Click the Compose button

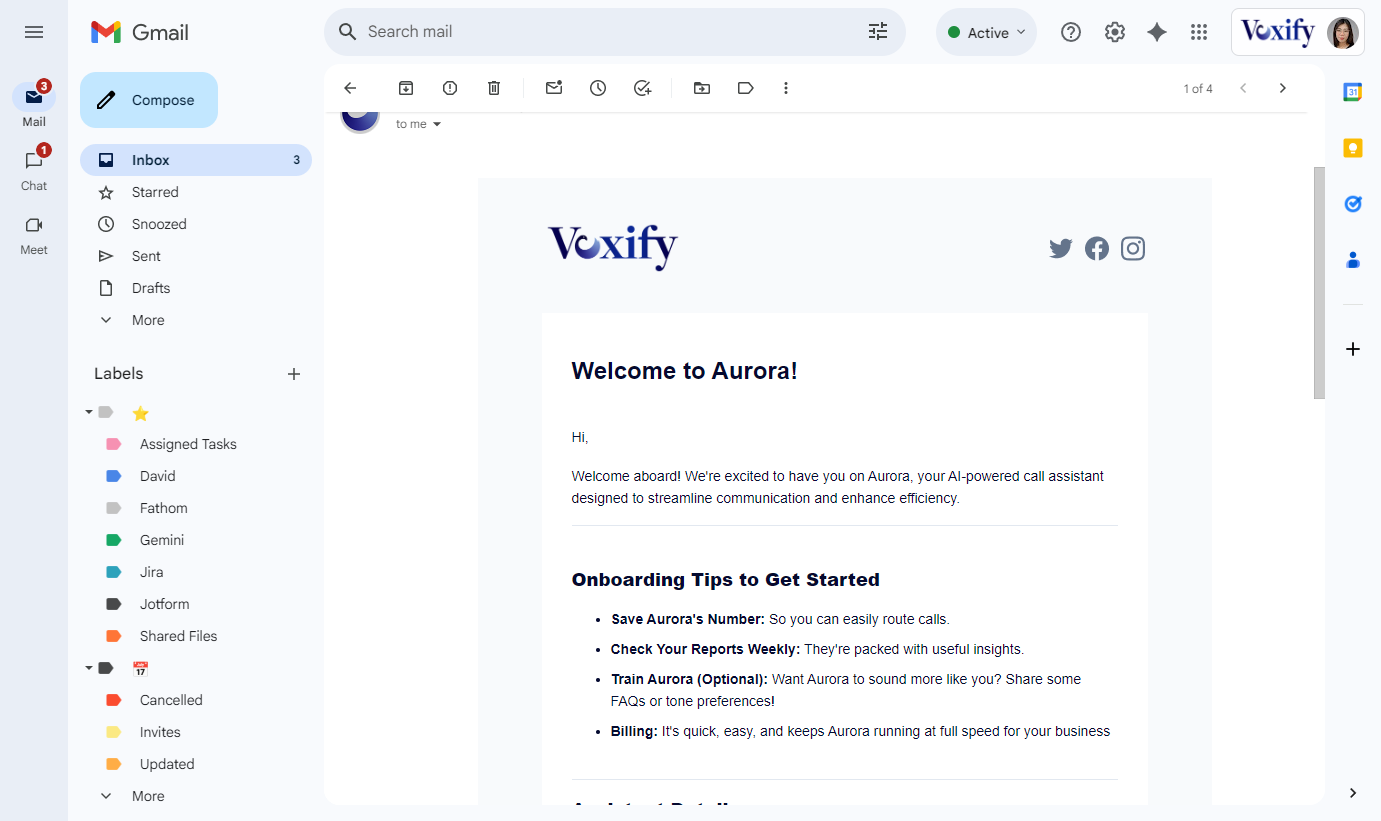point(149,100)
